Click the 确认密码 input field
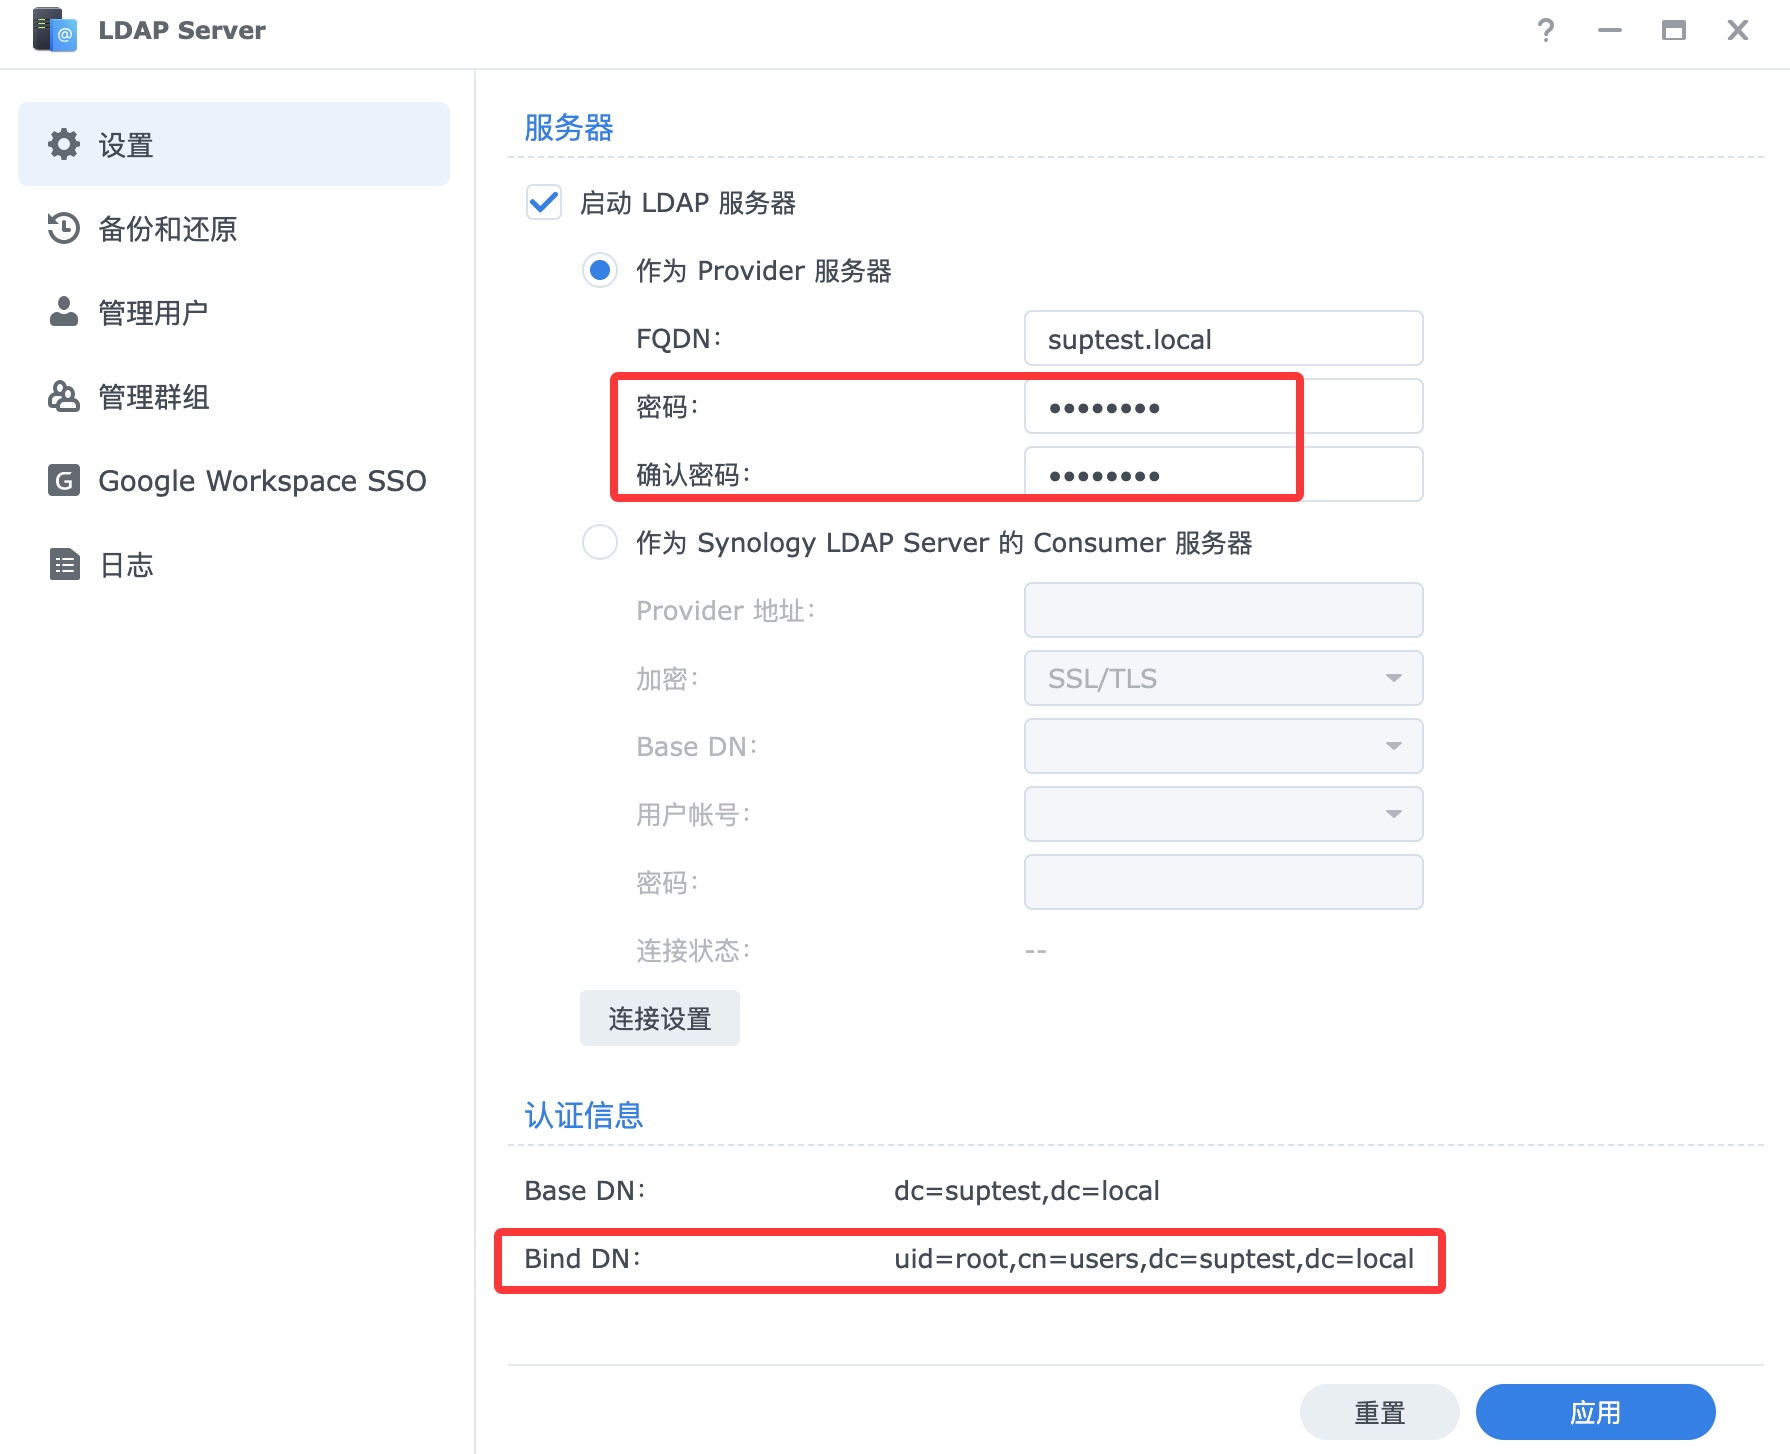This screenshot has width=1790, height=1454. (1223, 474)
